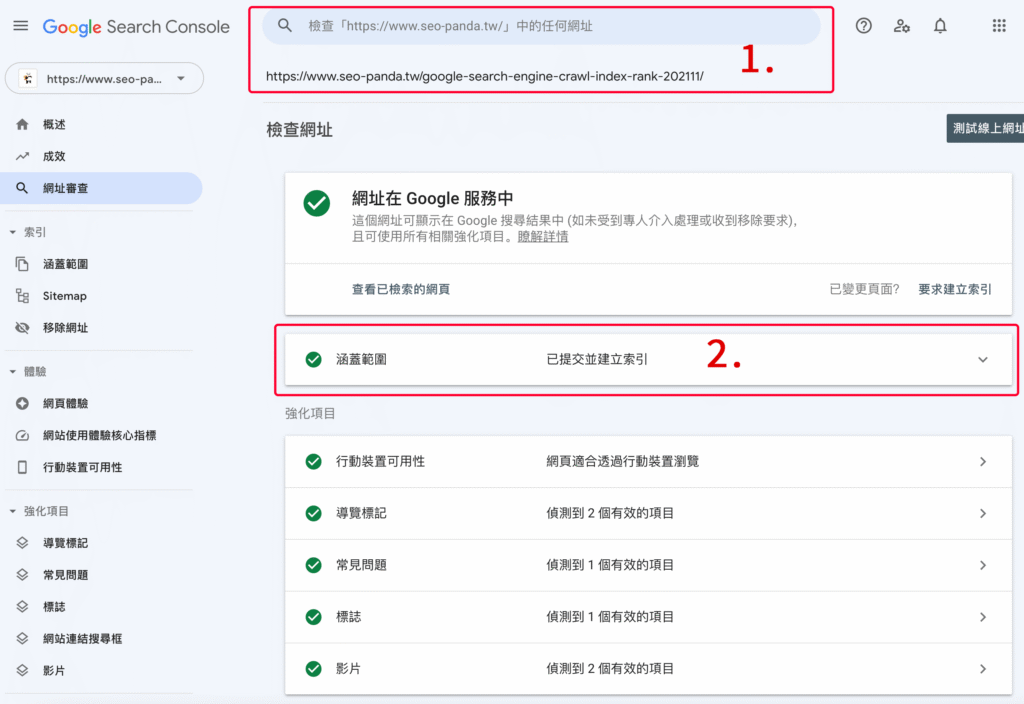The width and height of the screenshot is (1024, 704).
Task: Open the hamburger main menu
Action: click(21, 26)
